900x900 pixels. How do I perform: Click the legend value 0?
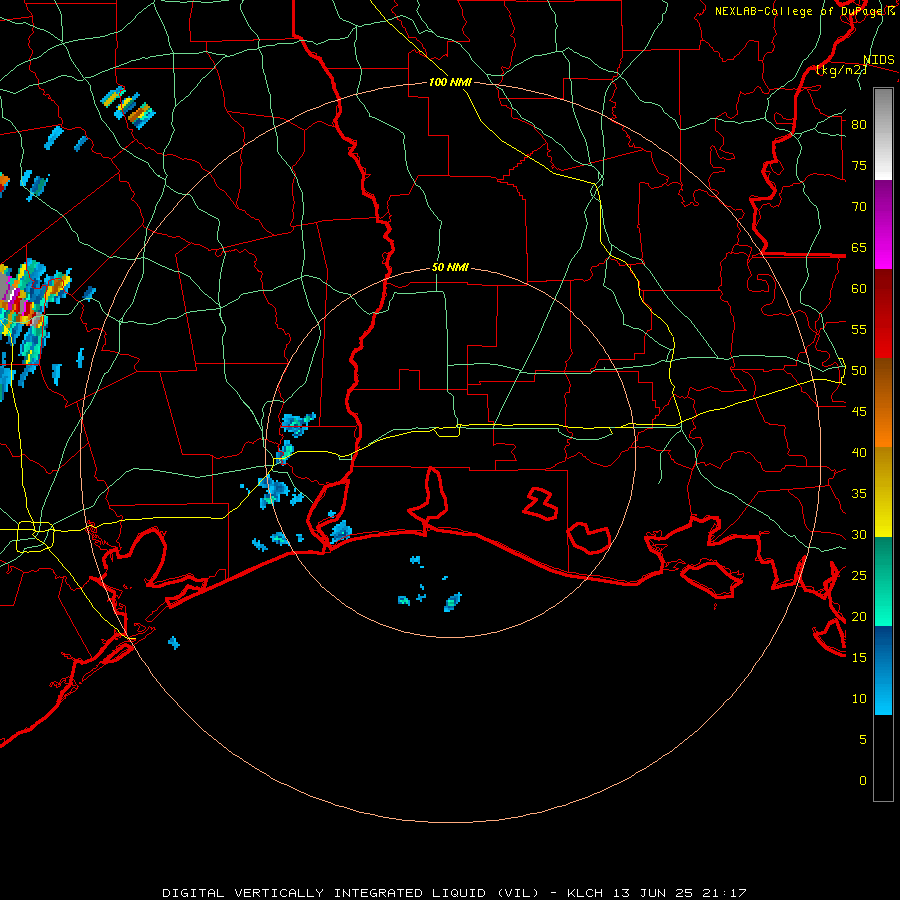tap(863, 781)
